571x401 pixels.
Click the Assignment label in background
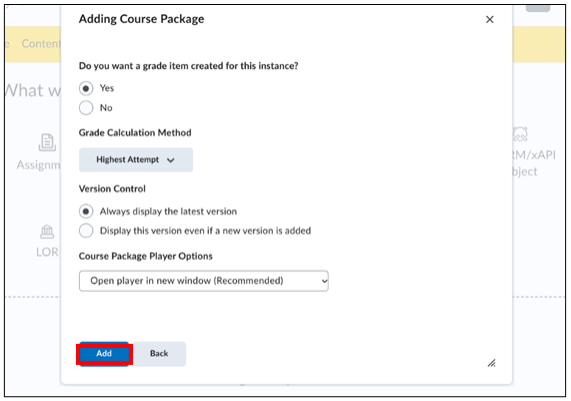point(39,165)
